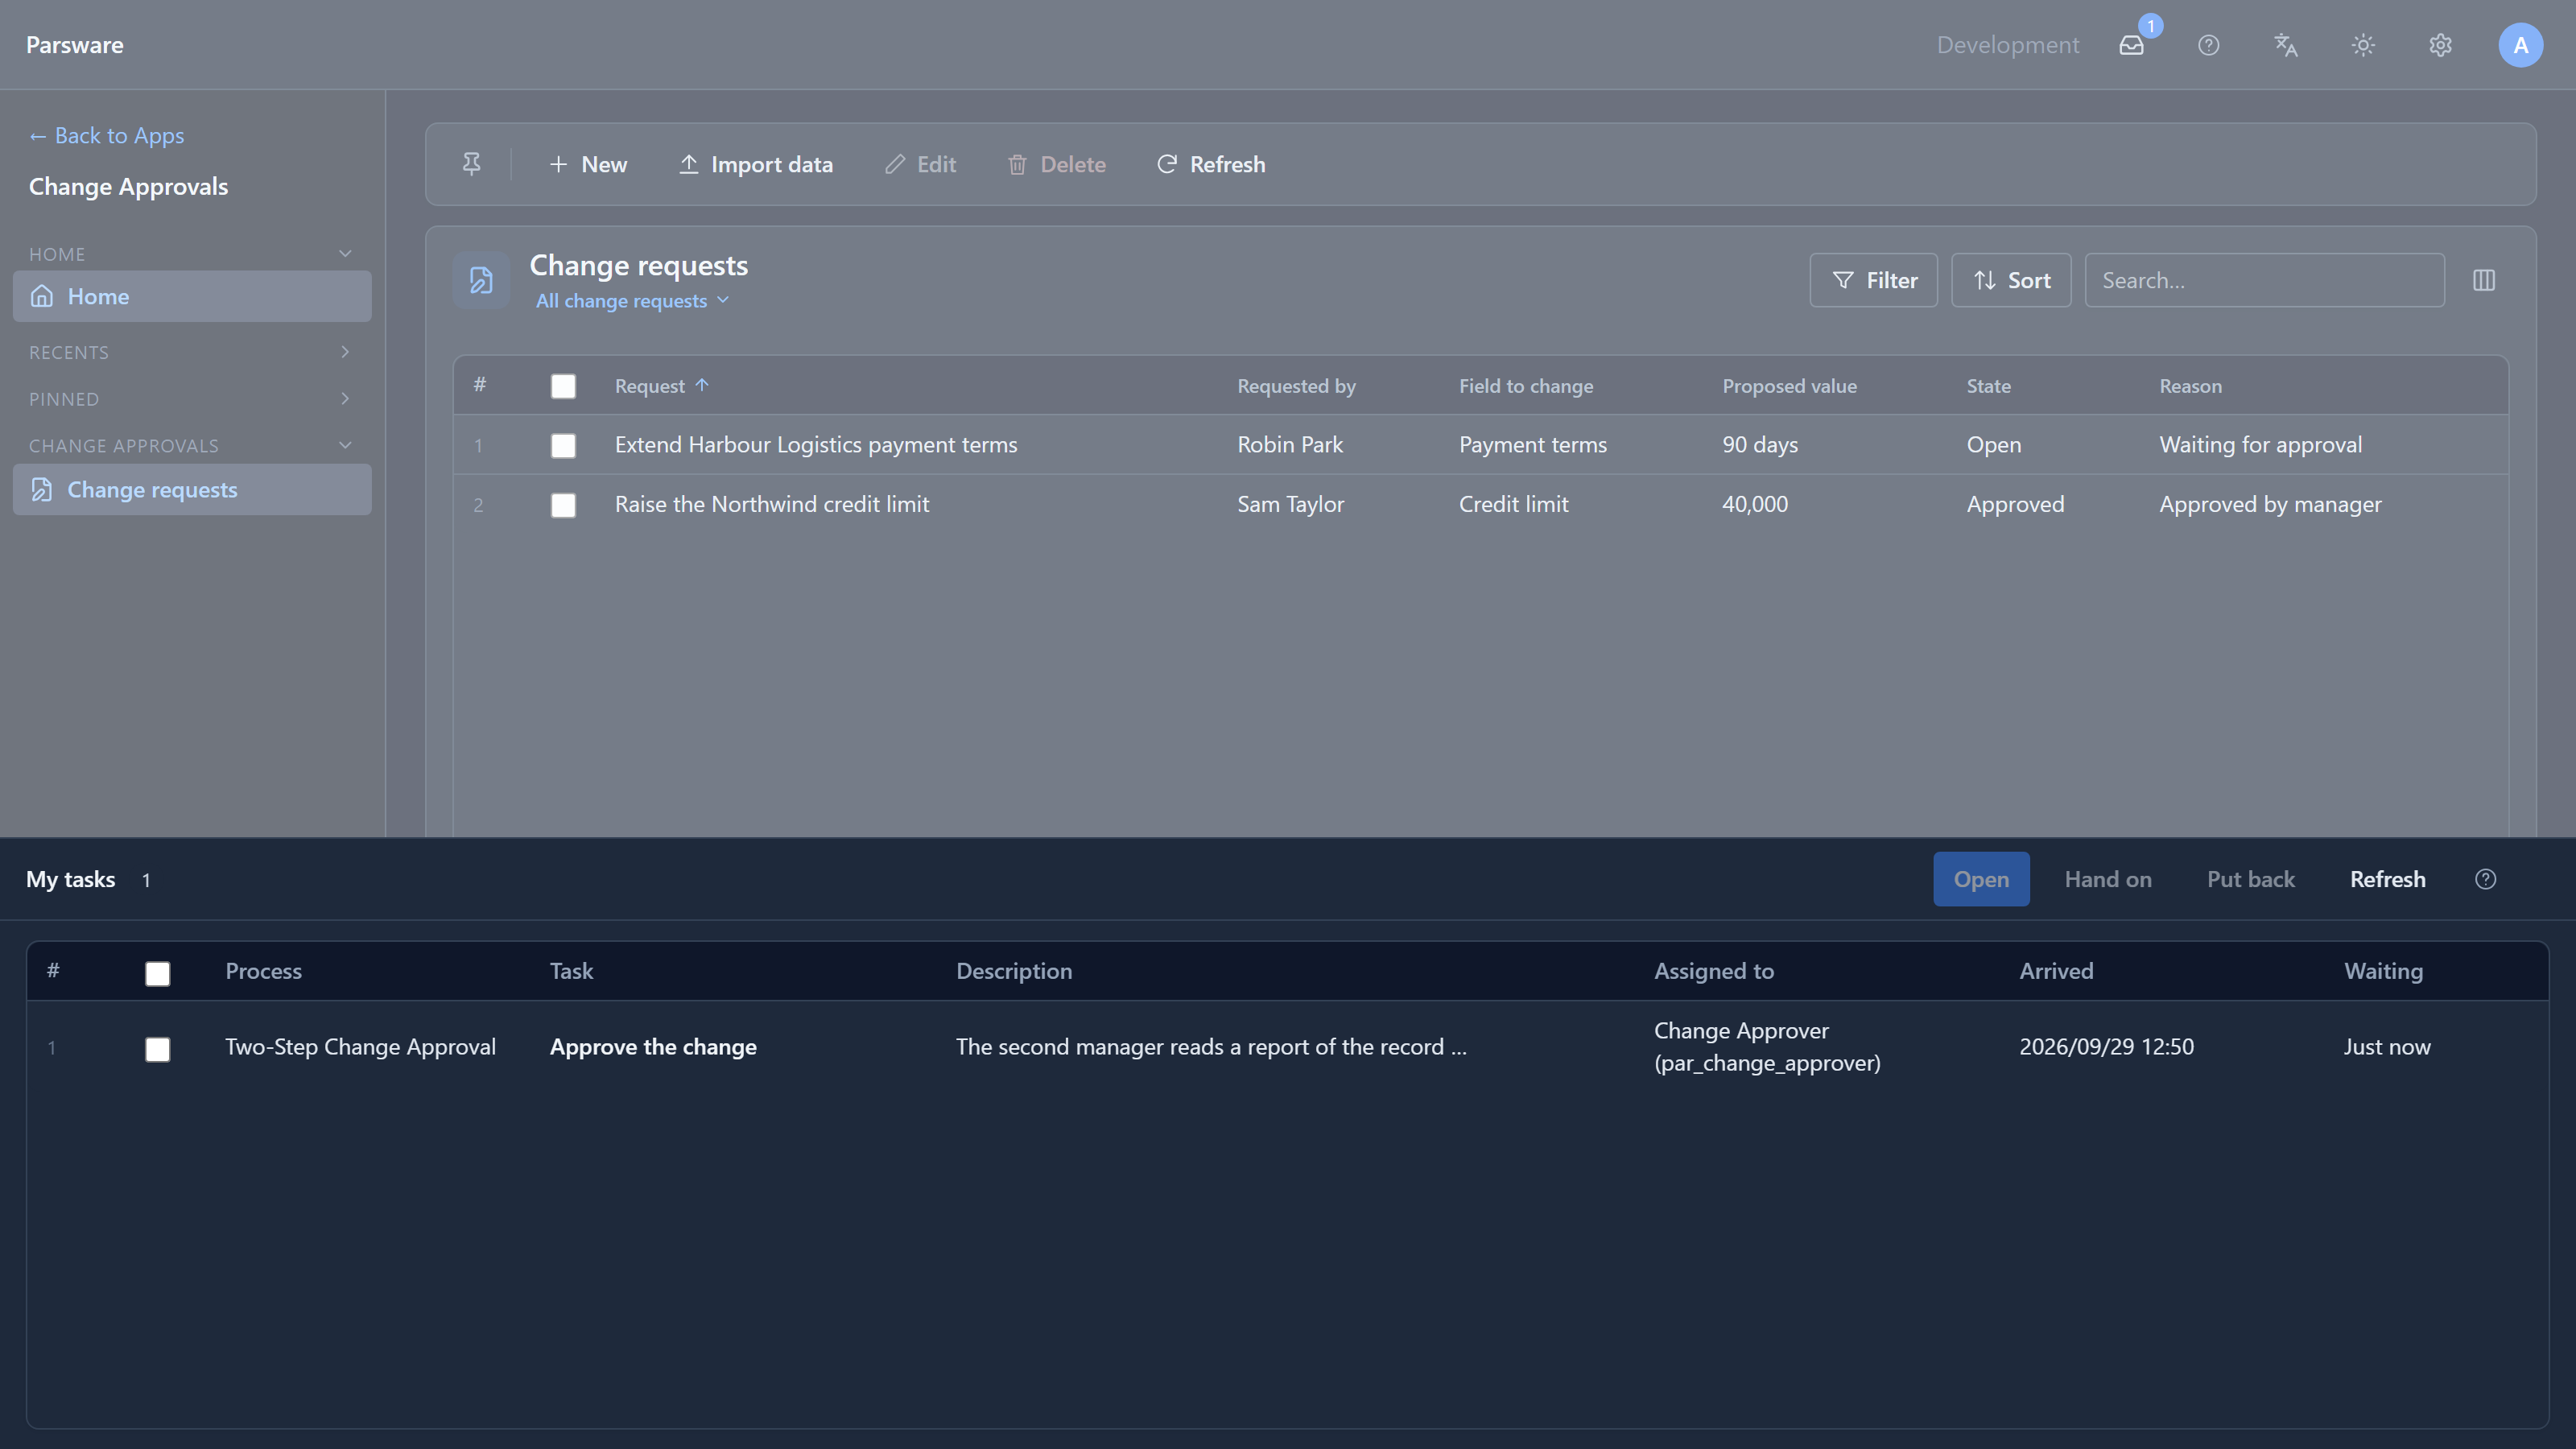Check the Two-Step Change Approval task row

(157, 1049)
